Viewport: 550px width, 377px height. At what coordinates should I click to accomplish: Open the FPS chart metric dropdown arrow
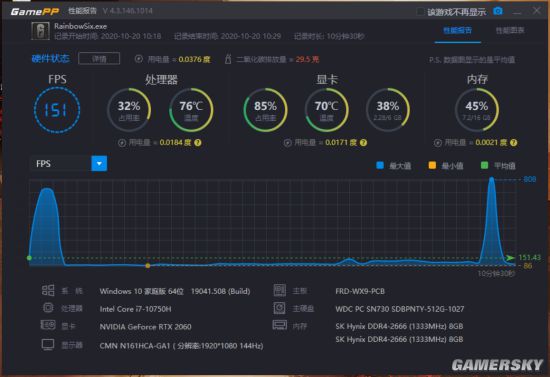tap(99, 164)
